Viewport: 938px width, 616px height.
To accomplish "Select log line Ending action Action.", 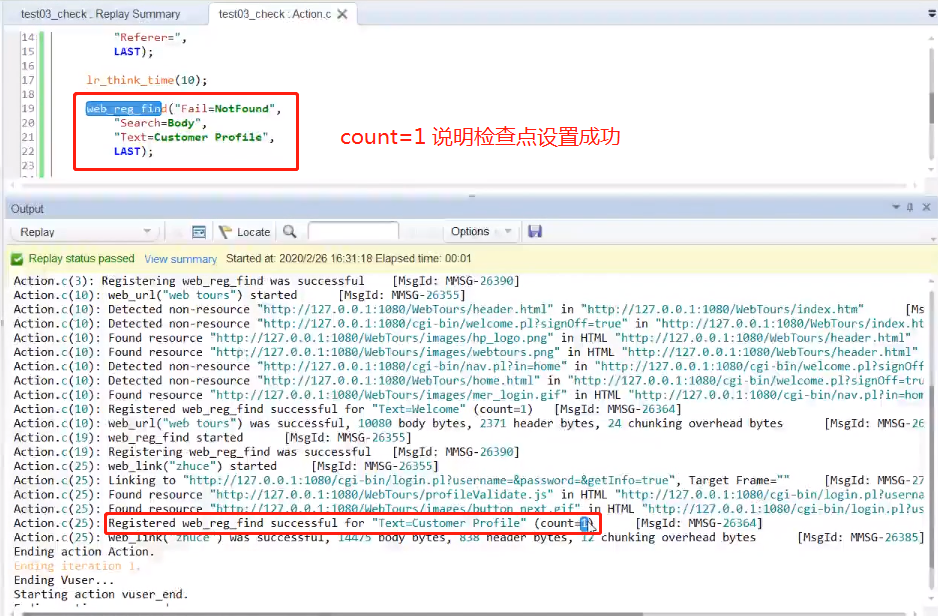I will click(84, 551).
